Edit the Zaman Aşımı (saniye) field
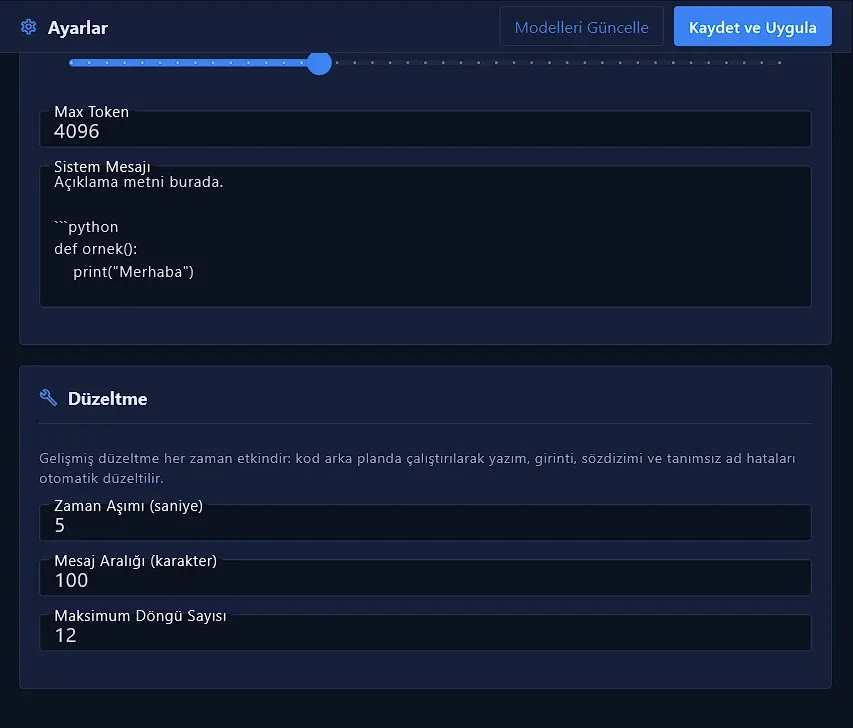Image resolution: width=853 pixels, height=728 pixels. (x=425, y=522)
